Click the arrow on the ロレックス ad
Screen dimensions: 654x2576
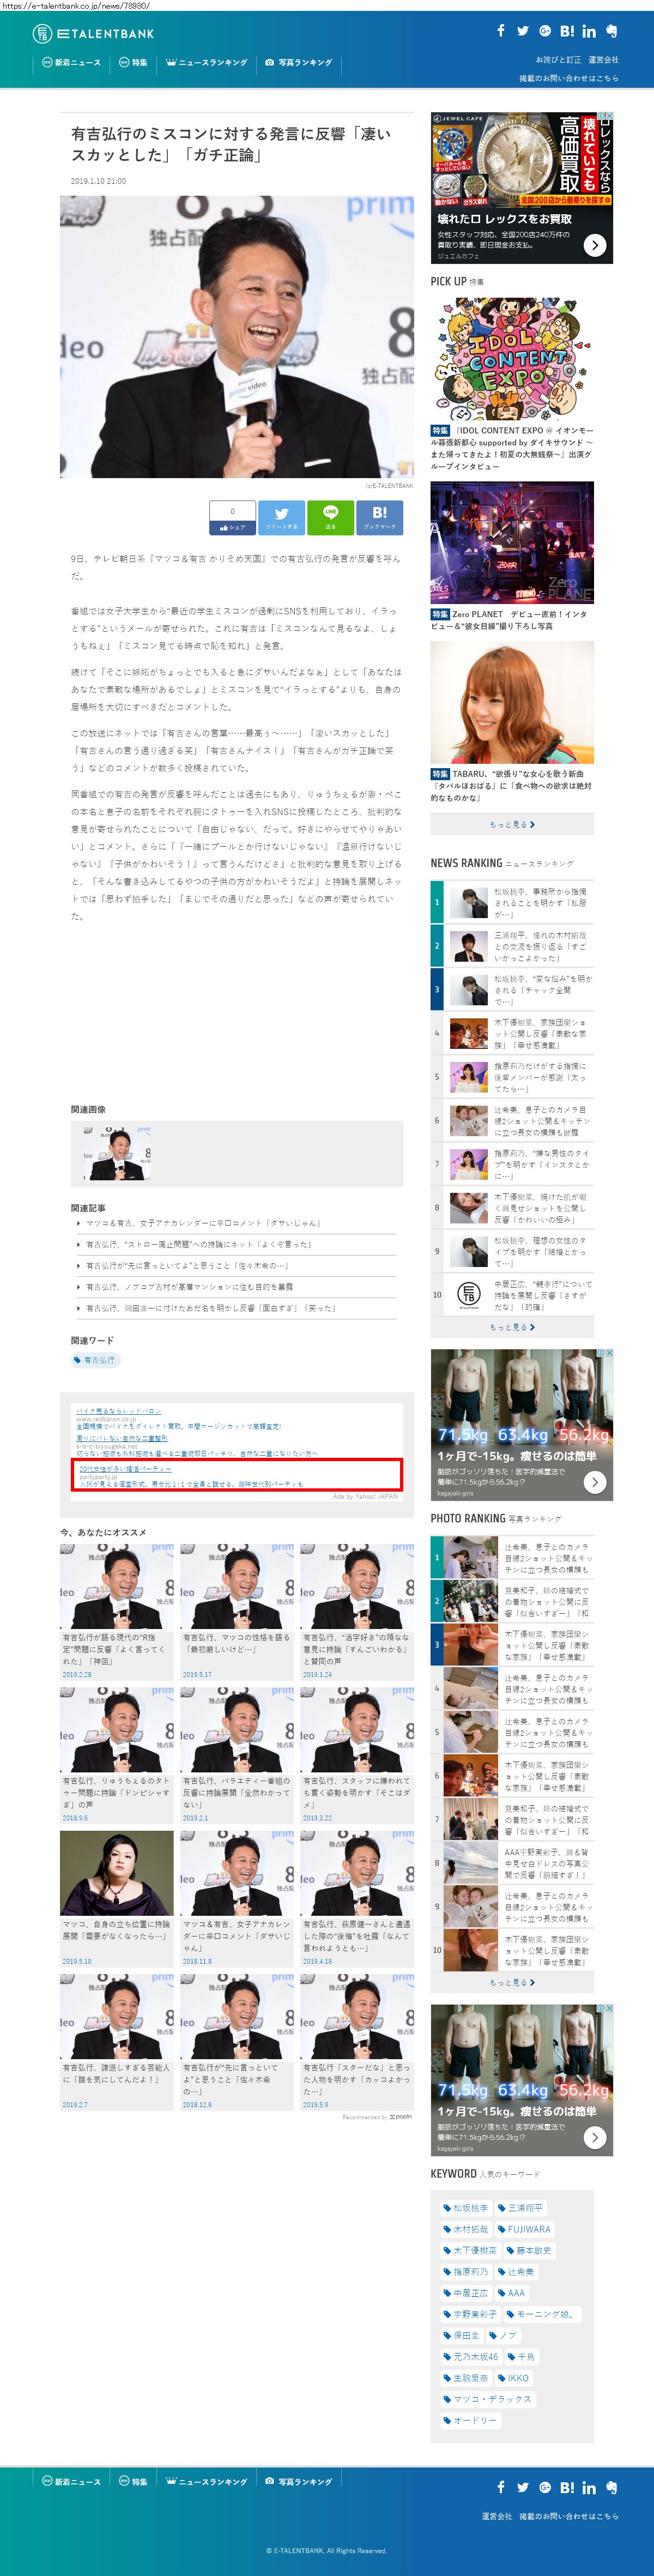594,244
